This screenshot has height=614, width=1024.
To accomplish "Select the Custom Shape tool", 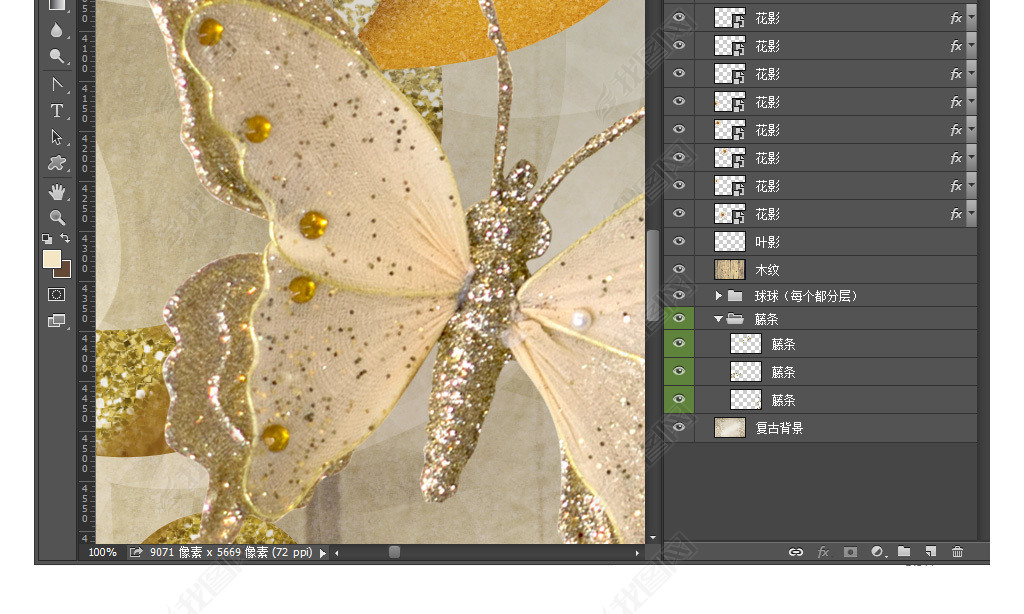I will point(57,163).
